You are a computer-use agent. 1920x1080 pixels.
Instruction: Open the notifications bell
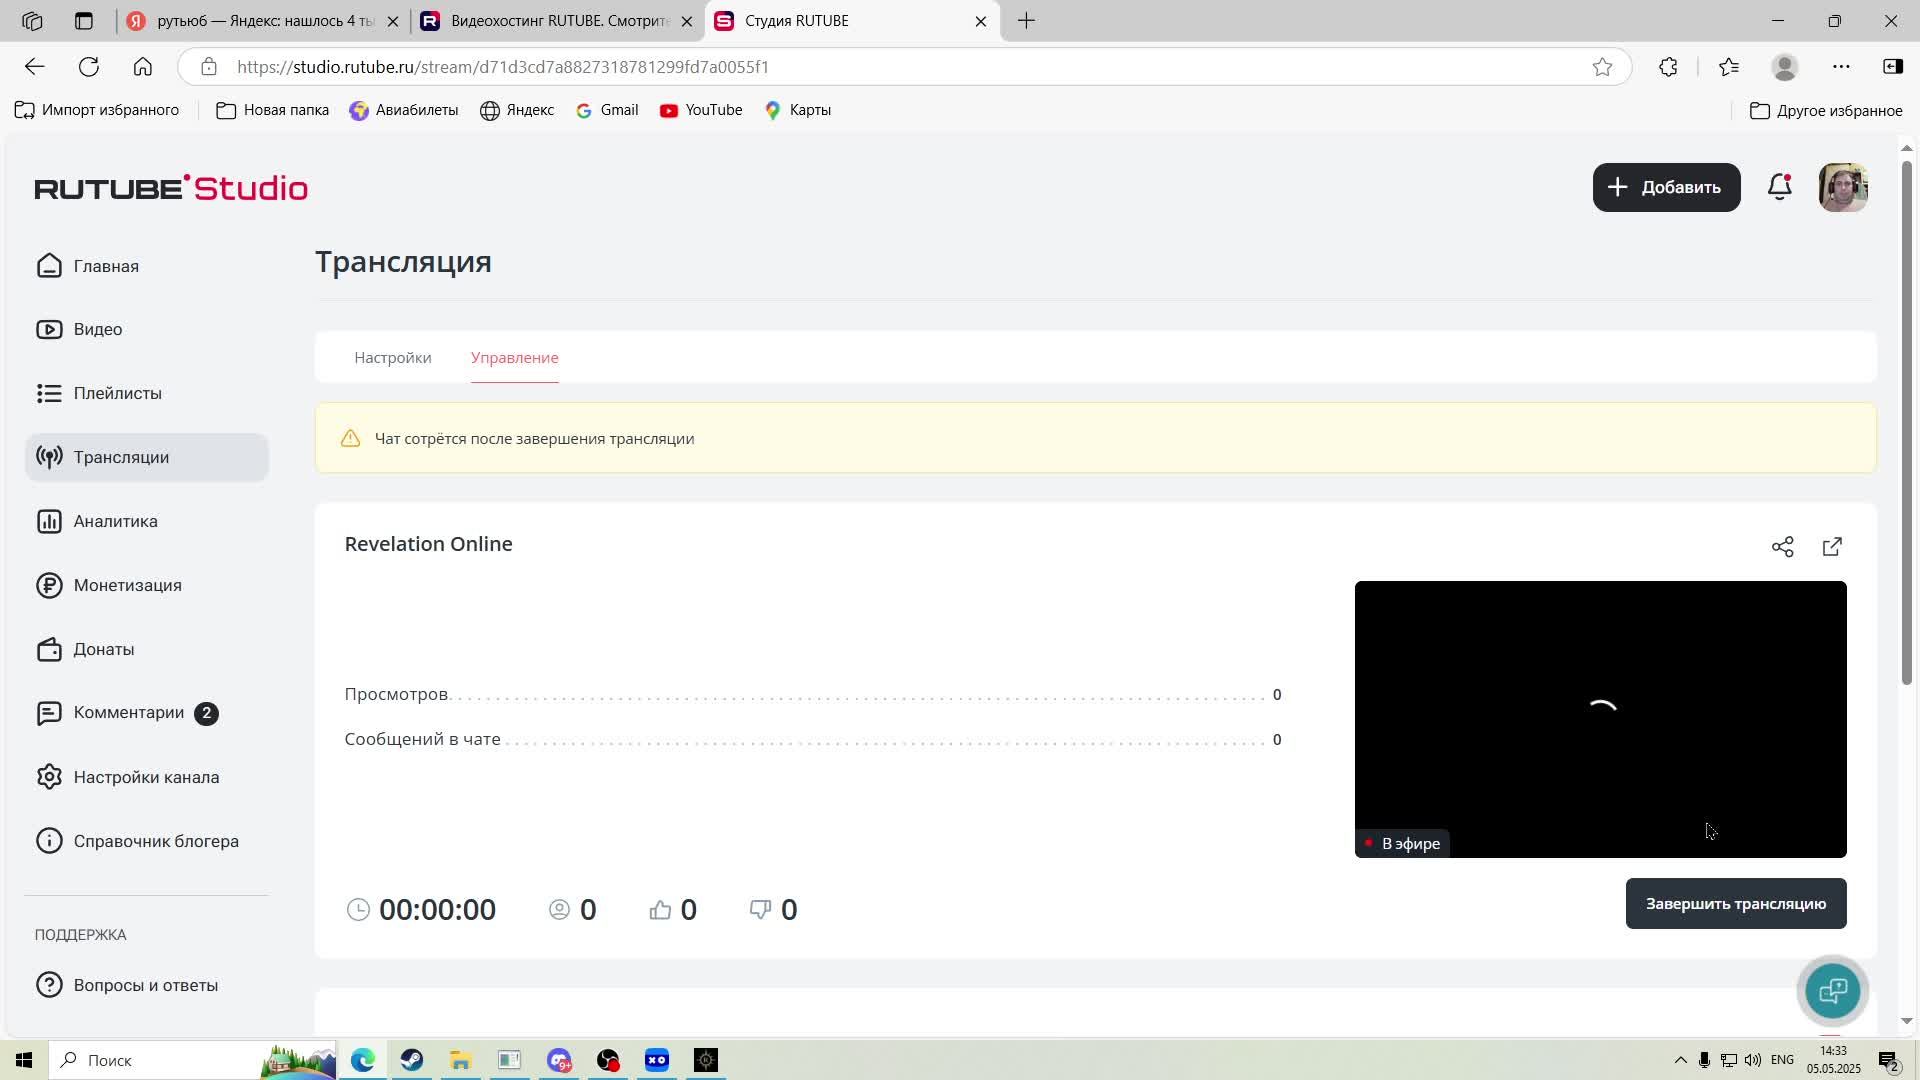1779,187
